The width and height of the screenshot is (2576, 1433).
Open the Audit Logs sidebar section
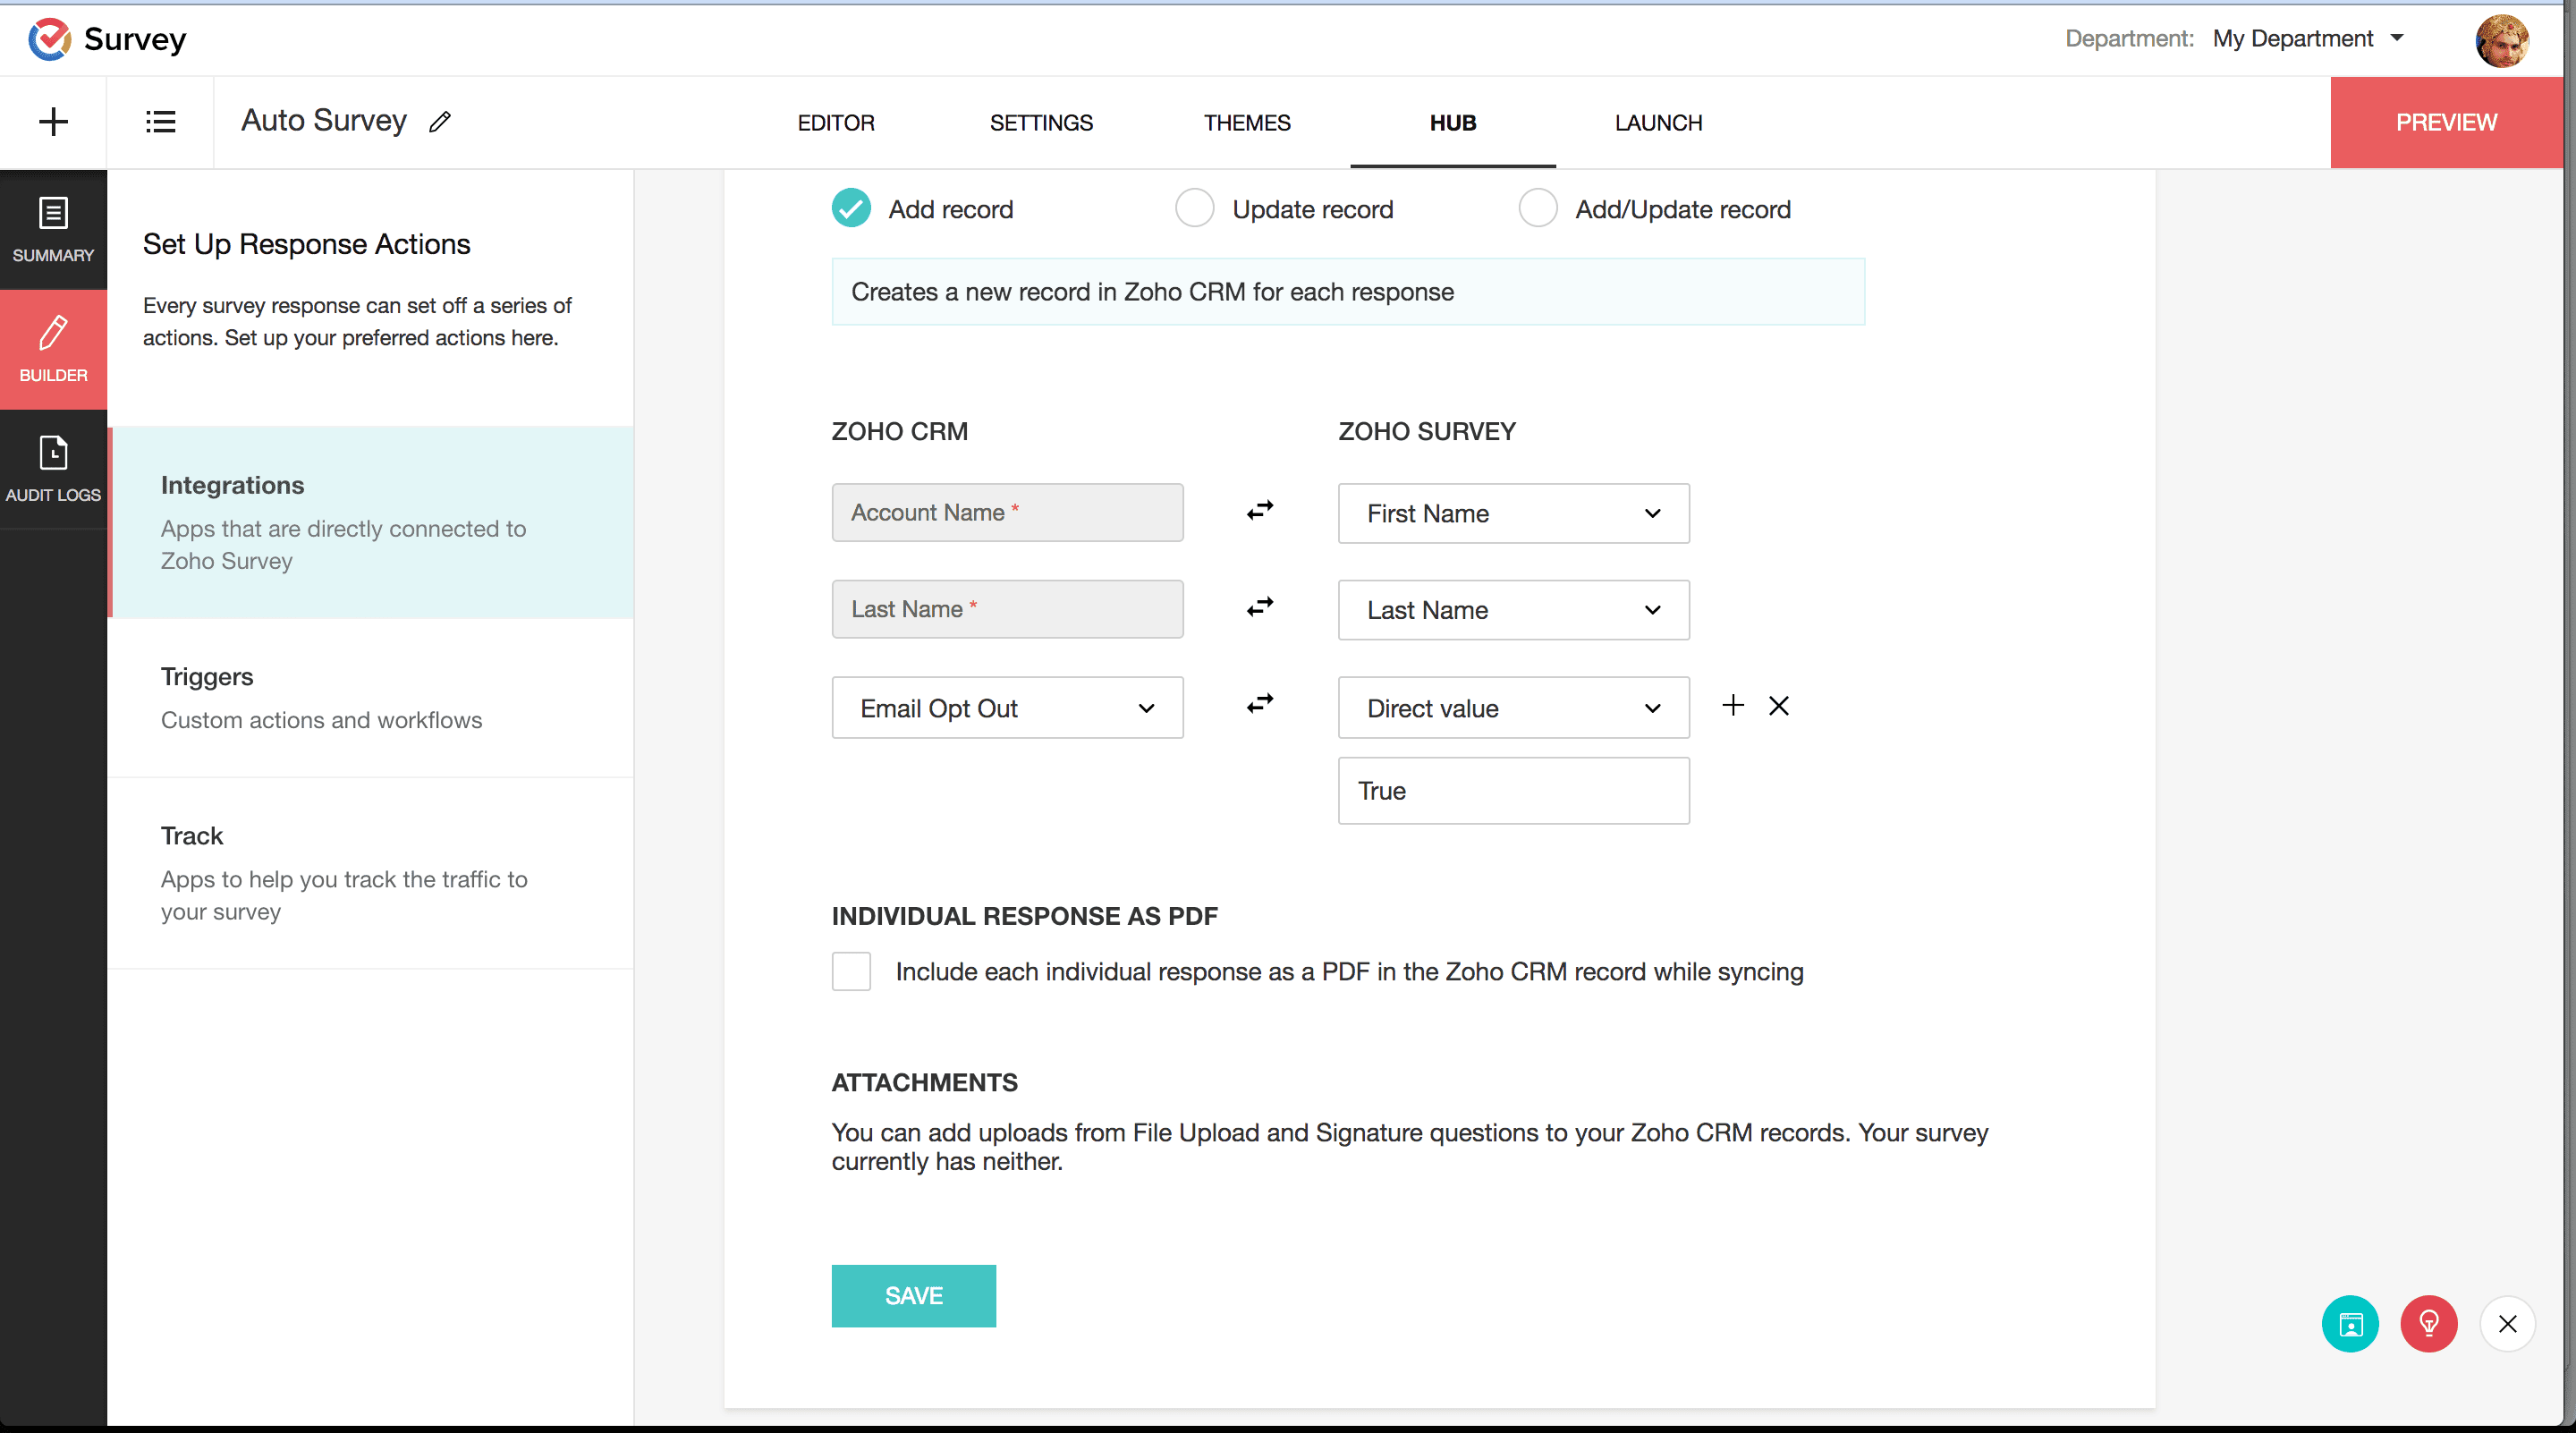pyautogui.click(x=53, y=468)
